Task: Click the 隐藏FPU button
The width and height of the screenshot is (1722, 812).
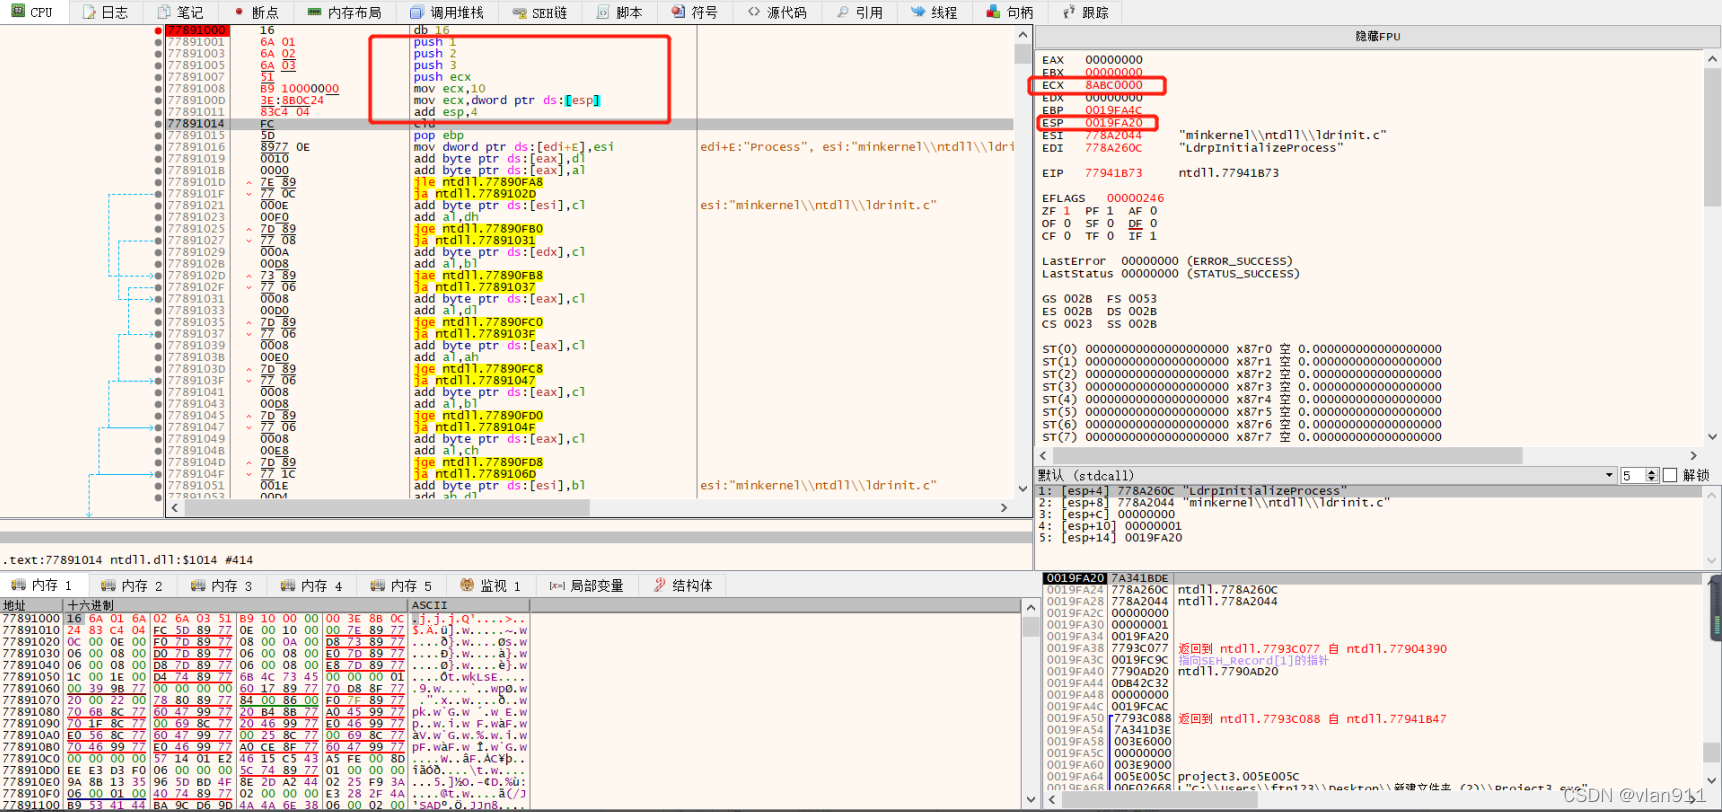Action: pos(1377,36)
